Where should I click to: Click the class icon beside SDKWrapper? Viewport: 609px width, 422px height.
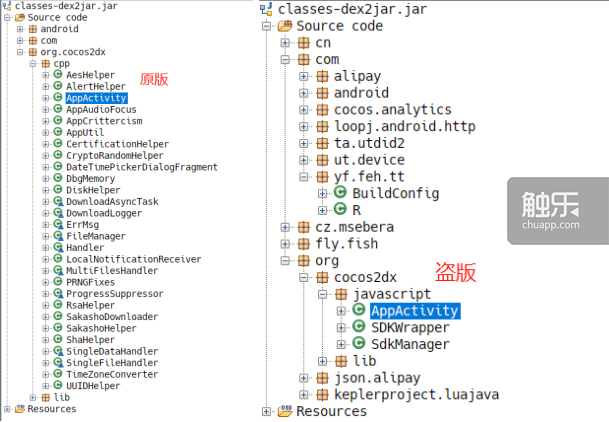pos(358,327)
